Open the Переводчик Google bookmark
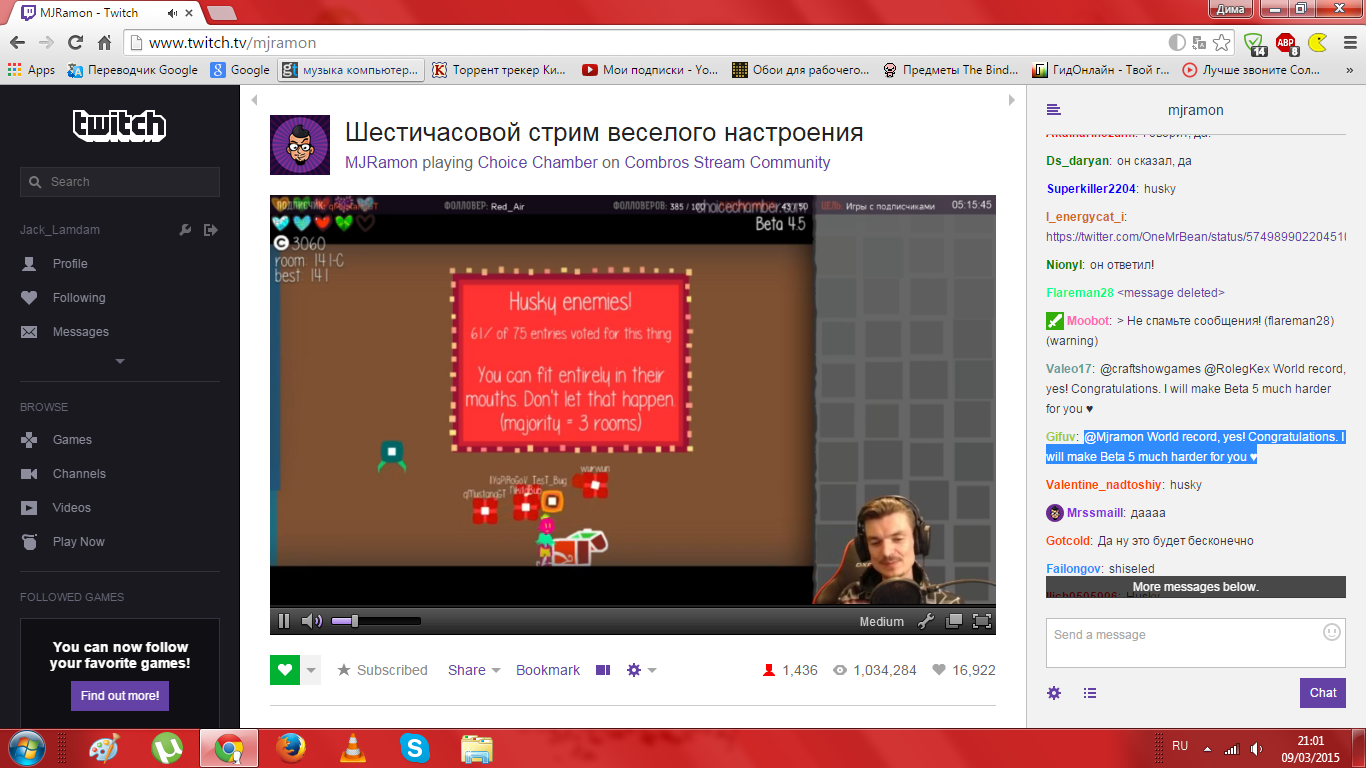 click(x=133, y=70)
